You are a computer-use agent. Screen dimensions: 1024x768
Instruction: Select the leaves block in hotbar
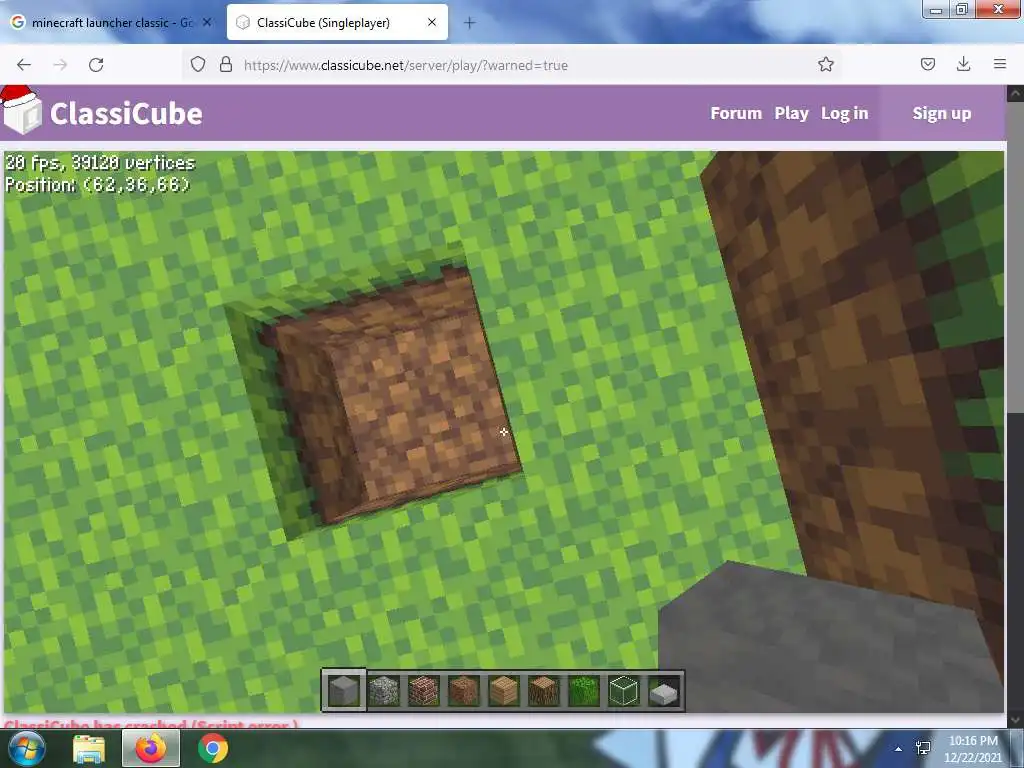583,691
